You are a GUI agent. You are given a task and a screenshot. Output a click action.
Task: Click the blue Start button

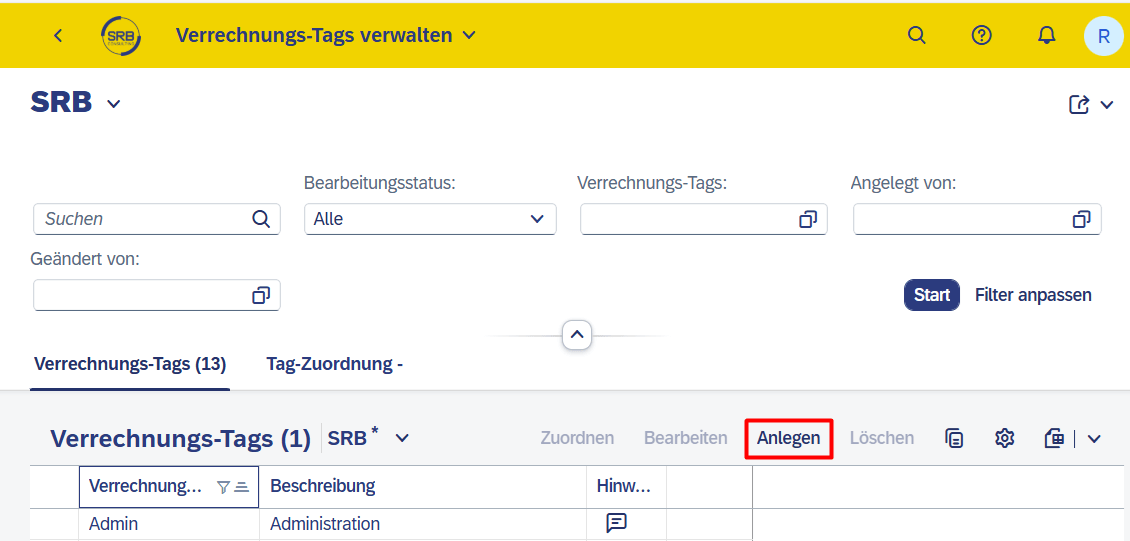pyautogui.click(x=932, y=295)
